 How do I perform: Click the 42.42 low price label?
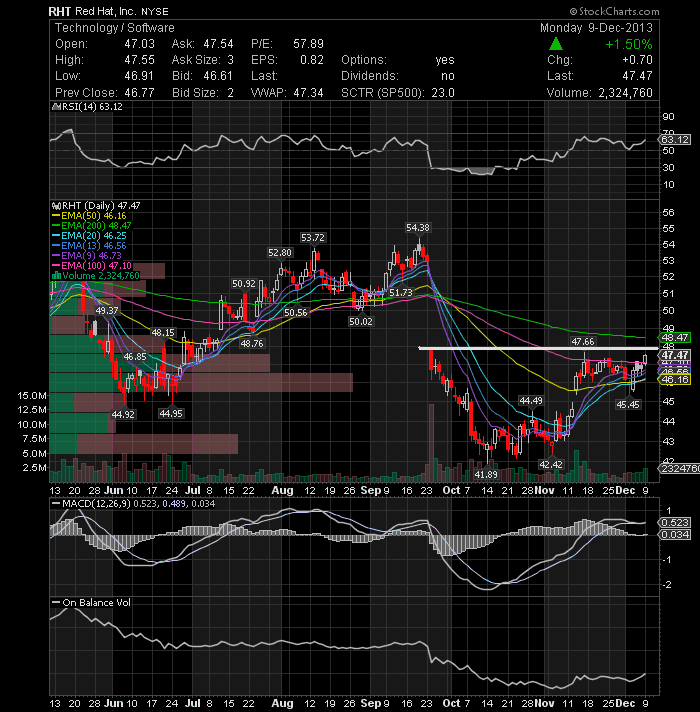[551, 465]
